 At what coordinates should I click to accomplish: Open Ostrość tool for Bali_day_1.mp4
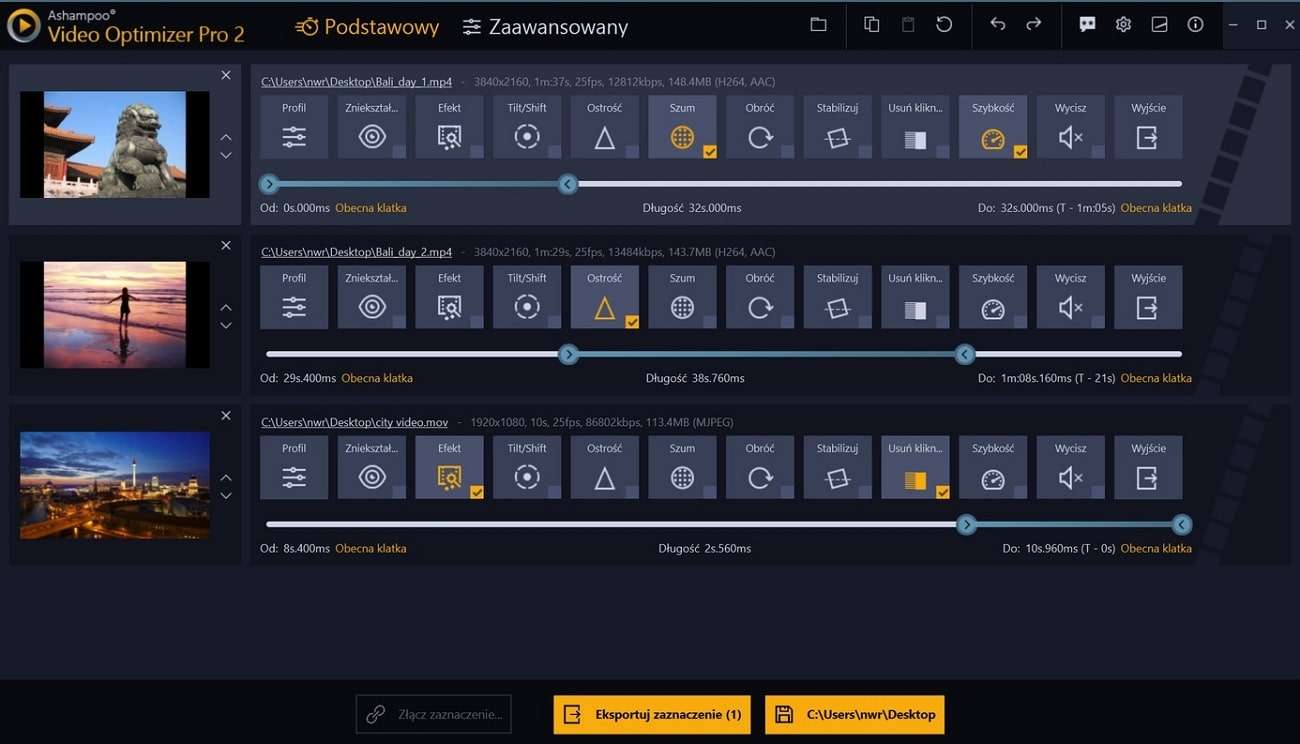pyautogui.click(x=605, y=127)
